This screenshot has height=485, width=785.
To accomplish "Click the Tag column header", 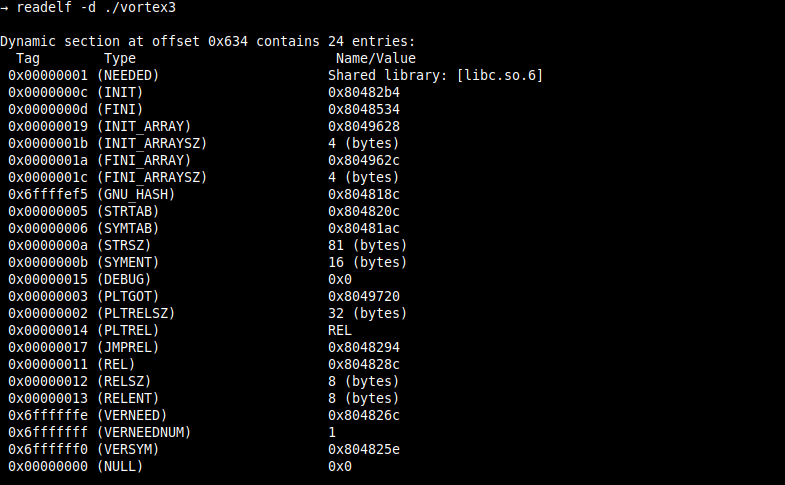I will (29, 59).
